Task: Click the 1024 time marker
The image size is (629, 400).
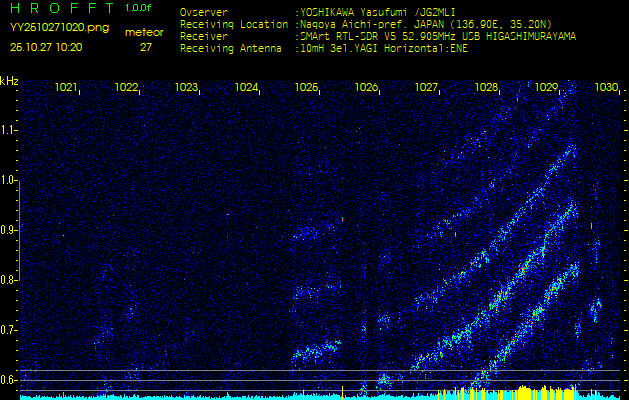Action: point(246,87)
